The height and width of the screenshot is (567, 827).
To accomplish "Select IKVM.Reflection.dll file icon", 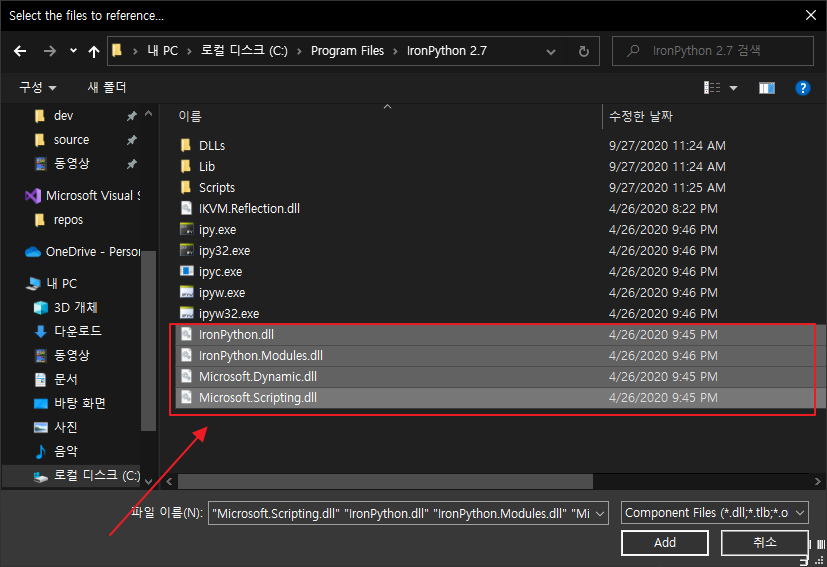I will click(x=186, y=208).
